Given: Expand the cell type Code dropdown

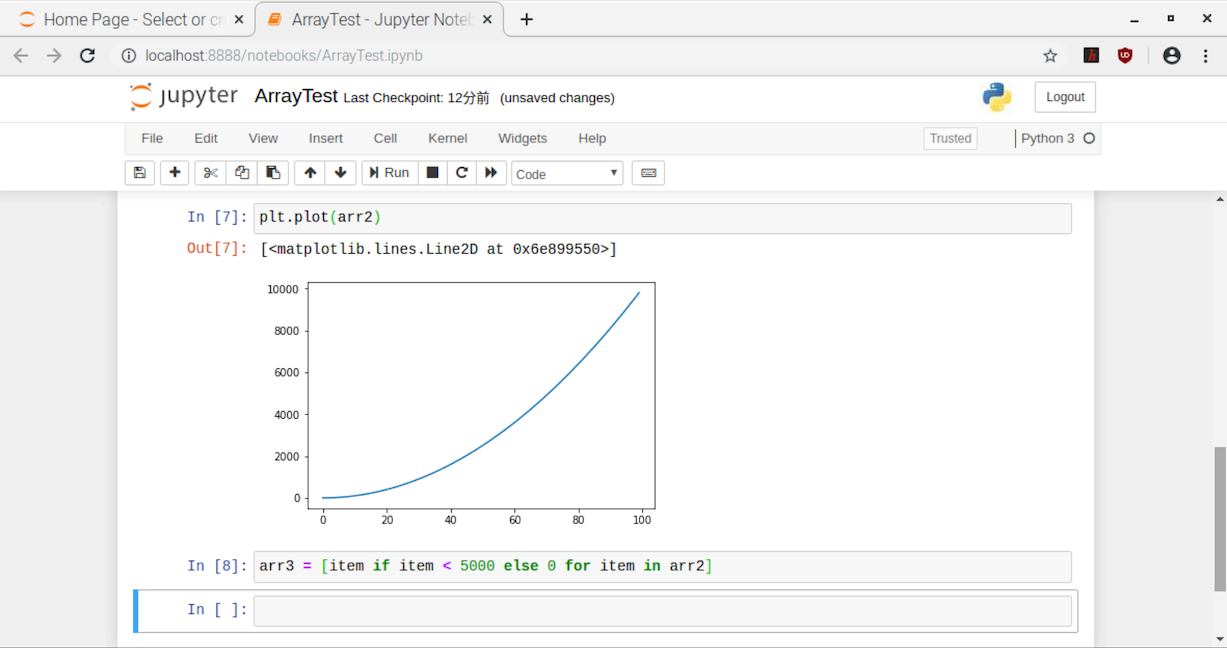Looking at the screenshot, I should [x=567, y=174].
